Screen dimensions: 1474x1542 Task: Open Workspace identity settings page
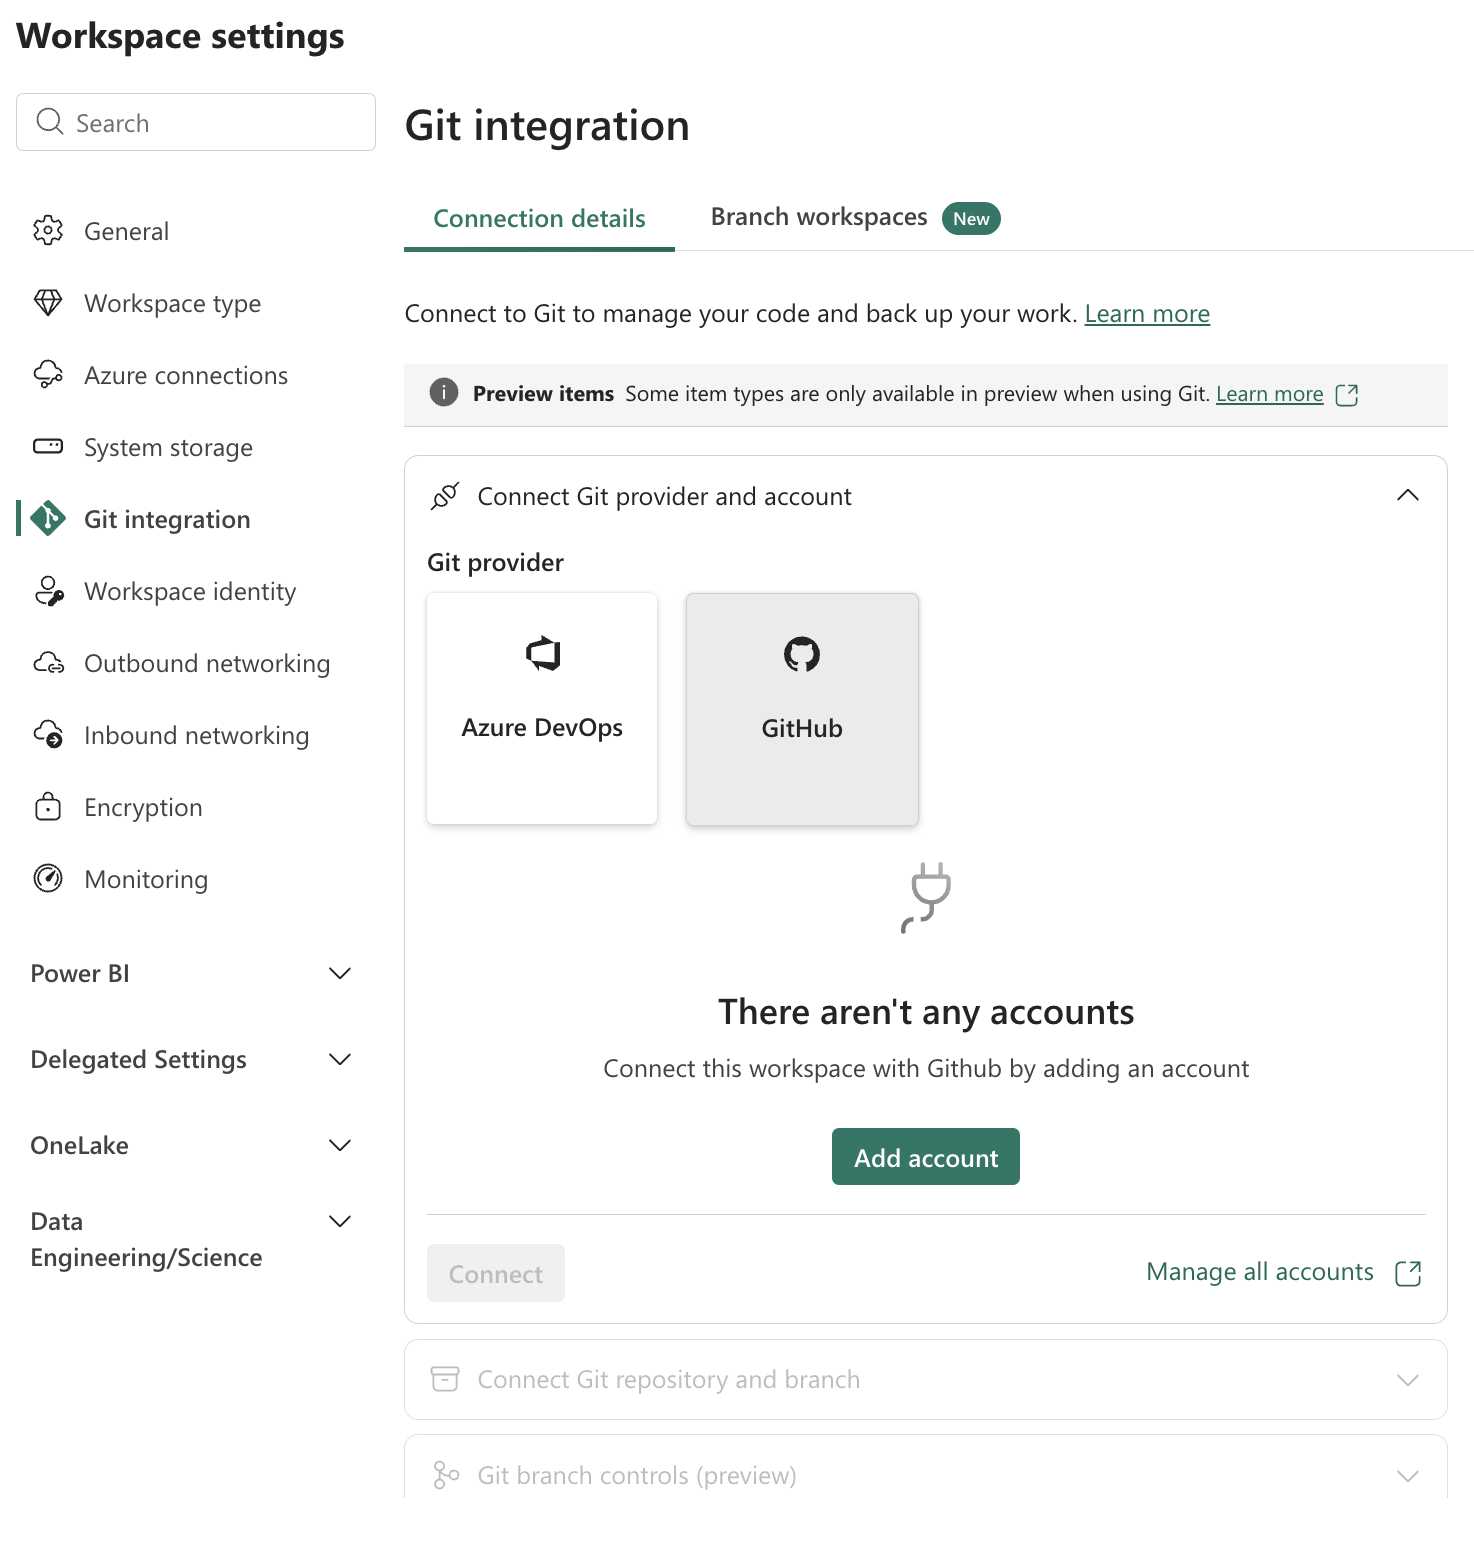point(196,591)
